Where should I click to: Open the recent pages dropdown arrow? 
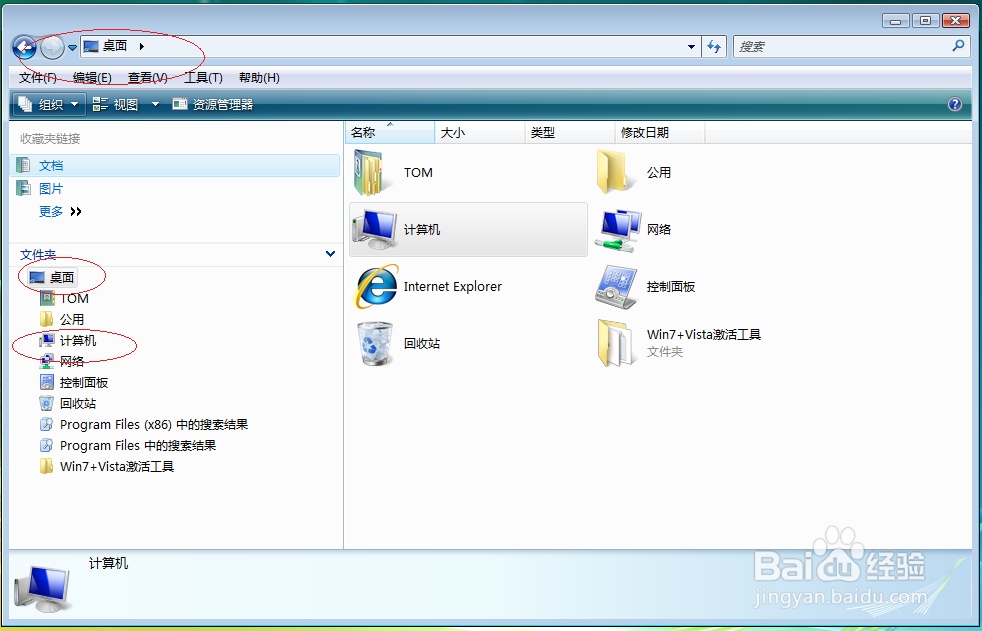pyautogui.click(x=72, y=48)
